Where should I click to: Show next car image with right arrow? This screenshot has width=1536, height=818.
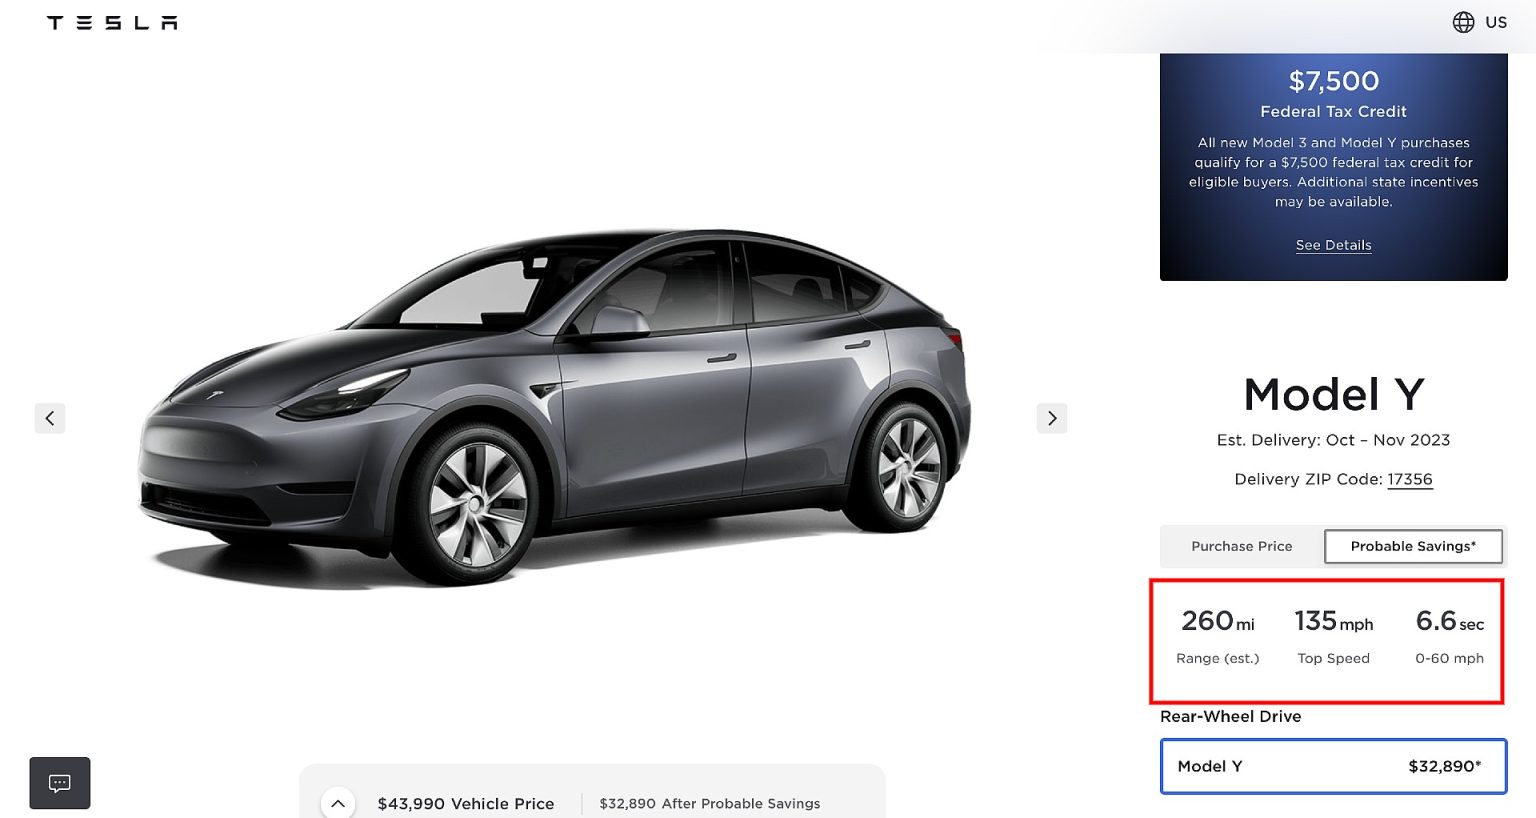[x=1052, y=418]
